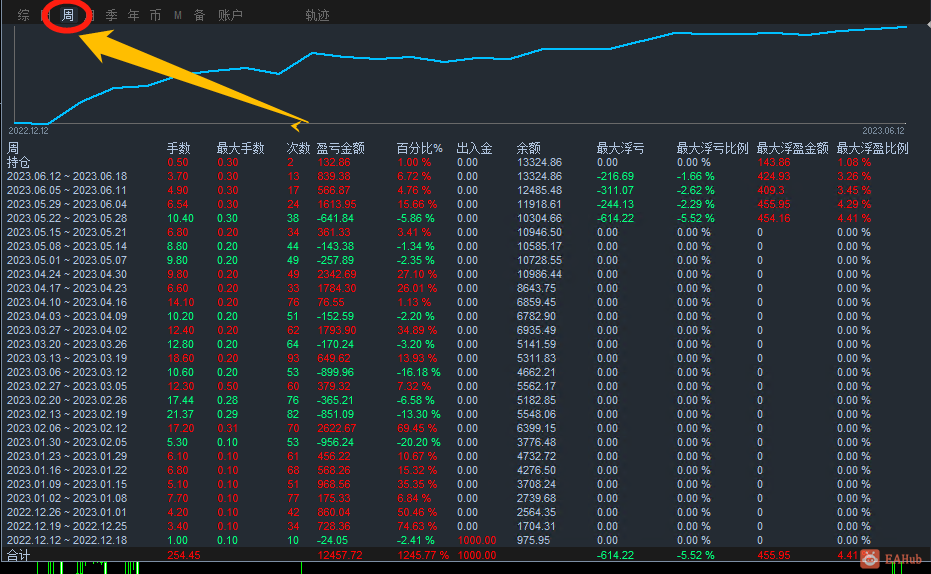
Task: Open the 币 currency tab
Action: tap(156, 15)
